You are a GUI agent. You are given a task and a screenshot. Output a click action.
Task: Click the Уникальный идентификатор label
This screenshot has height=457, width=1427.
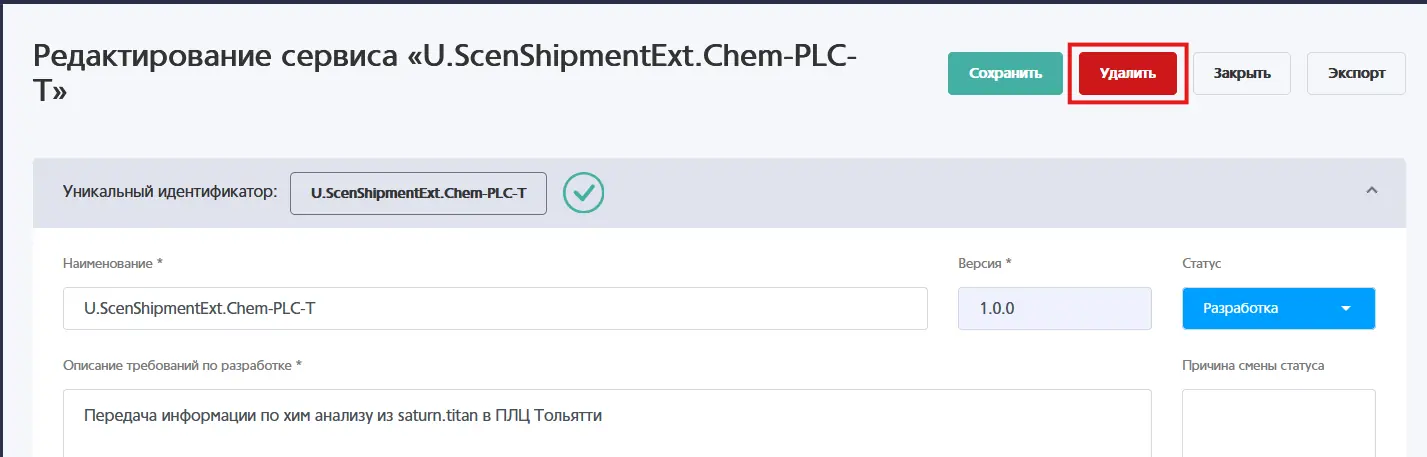click(170, 192)
